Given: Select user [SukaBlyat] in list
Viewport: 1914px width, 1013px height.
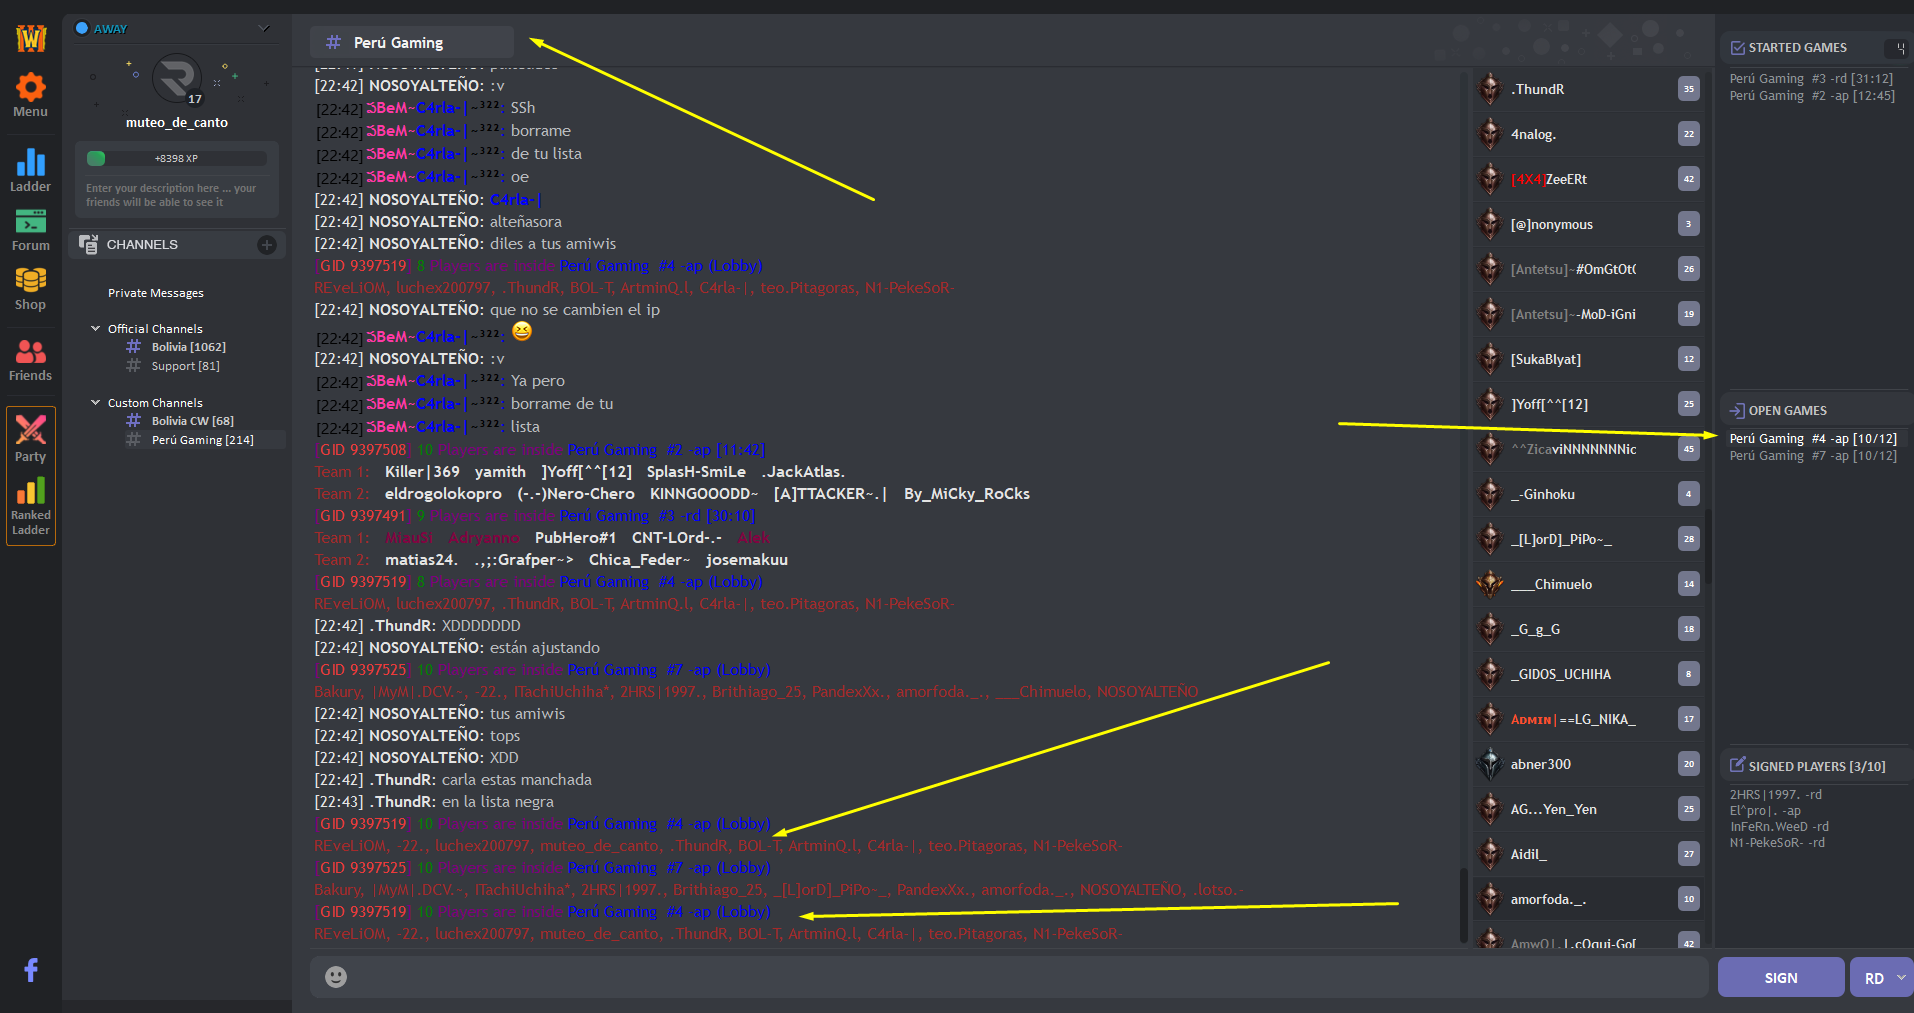Looking at the screenshot, I should [1587, 359].
